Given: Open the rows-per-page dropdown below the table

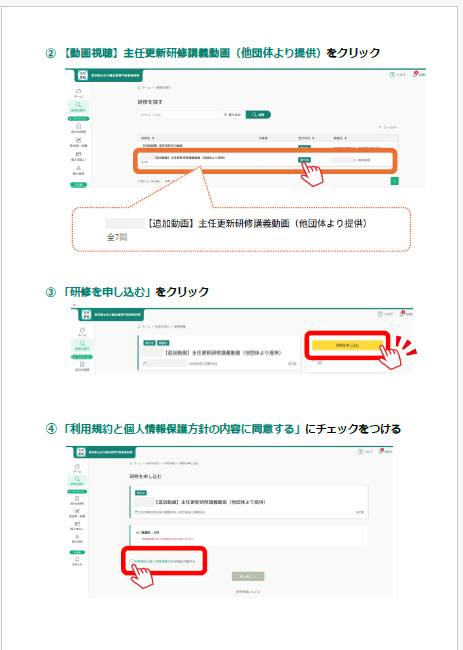Looking at the screenshot, I should (x=167, y=181).
